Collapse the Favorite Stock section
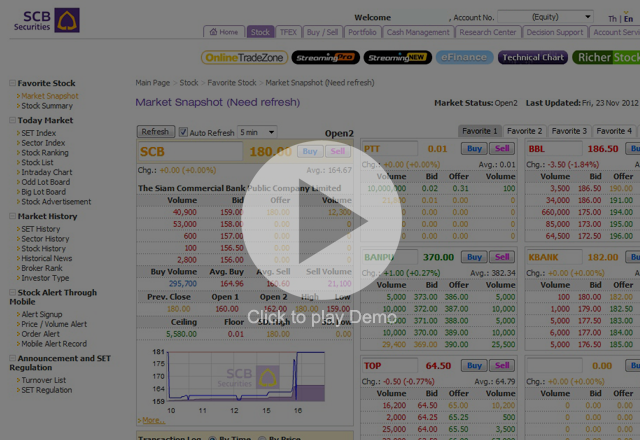 (13, 83)
